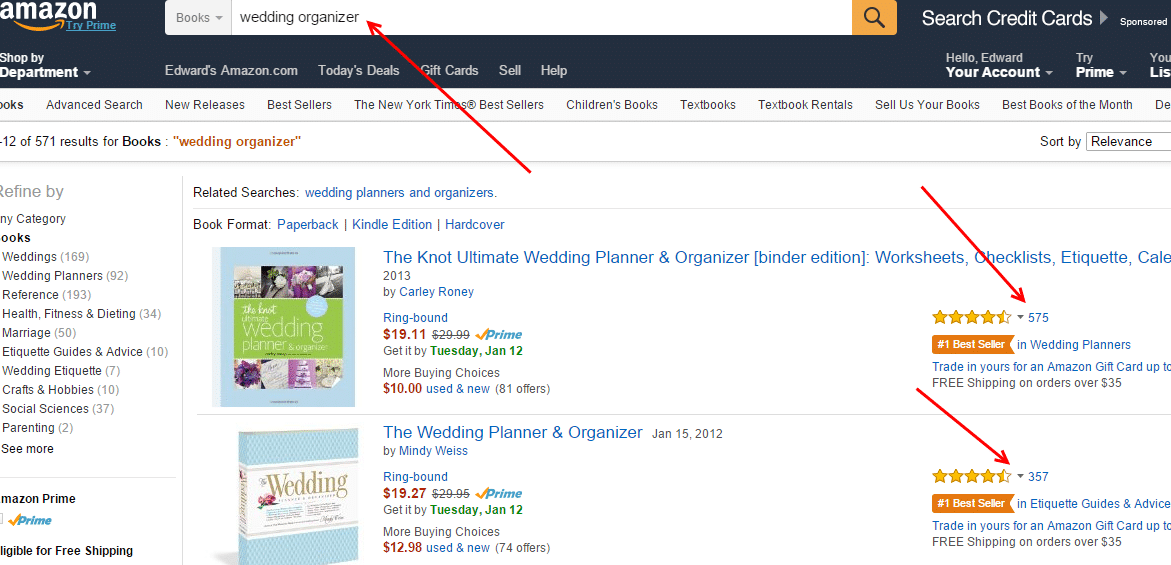Image resolution: width=1171 pixels, height=565 pixels.
Task: Click star rating for The Knot planner
Action: click(x=972, y=317)
